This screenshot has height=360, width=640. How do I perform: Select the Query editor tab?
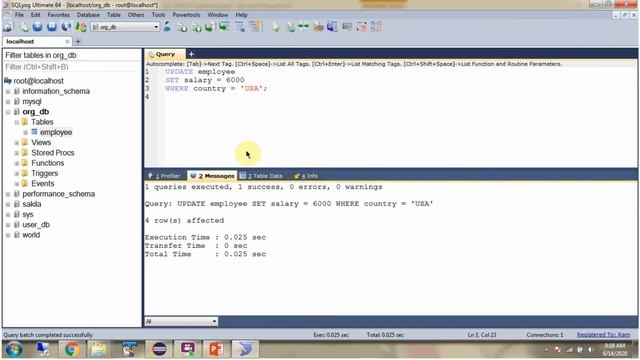pos(165,54)
